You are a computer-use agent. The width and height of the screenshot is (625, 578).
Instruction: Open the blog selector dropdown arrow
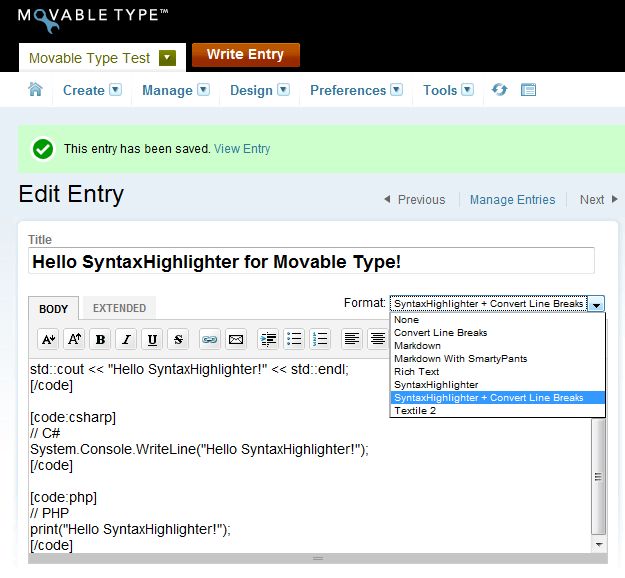click(x=167, y=58)
